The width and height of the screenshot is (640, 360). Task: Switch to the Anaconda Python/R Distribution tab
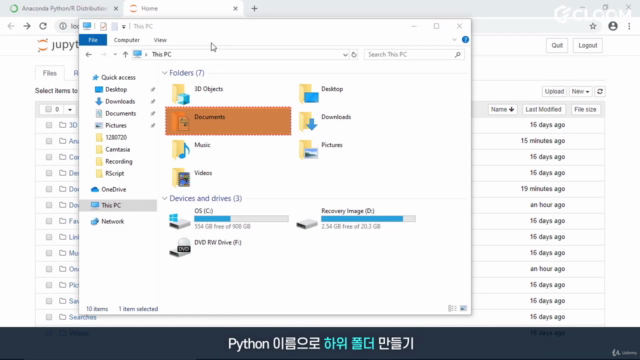coord(64,8)
